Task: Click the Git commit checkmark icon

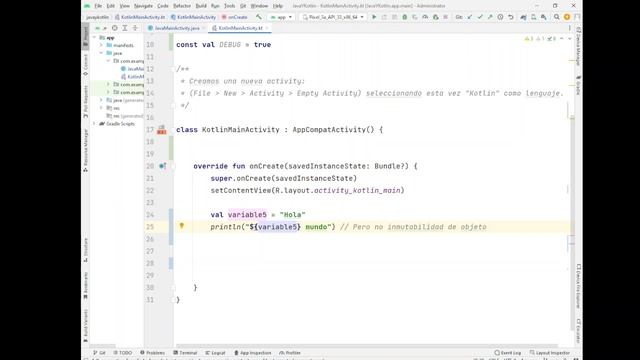Action: pos(480,17)
